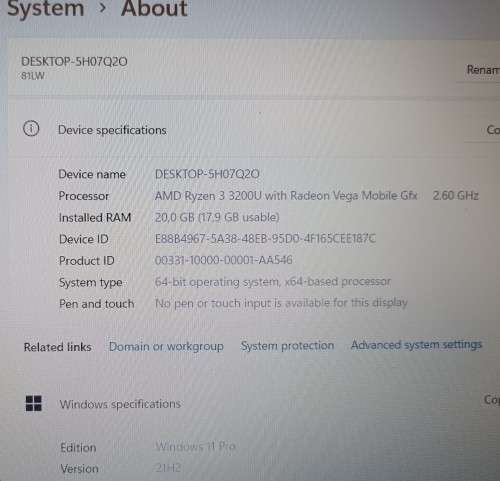Select the Device ID value starting with E88B4967
The image size is (500, 481).
coord(265,238)
